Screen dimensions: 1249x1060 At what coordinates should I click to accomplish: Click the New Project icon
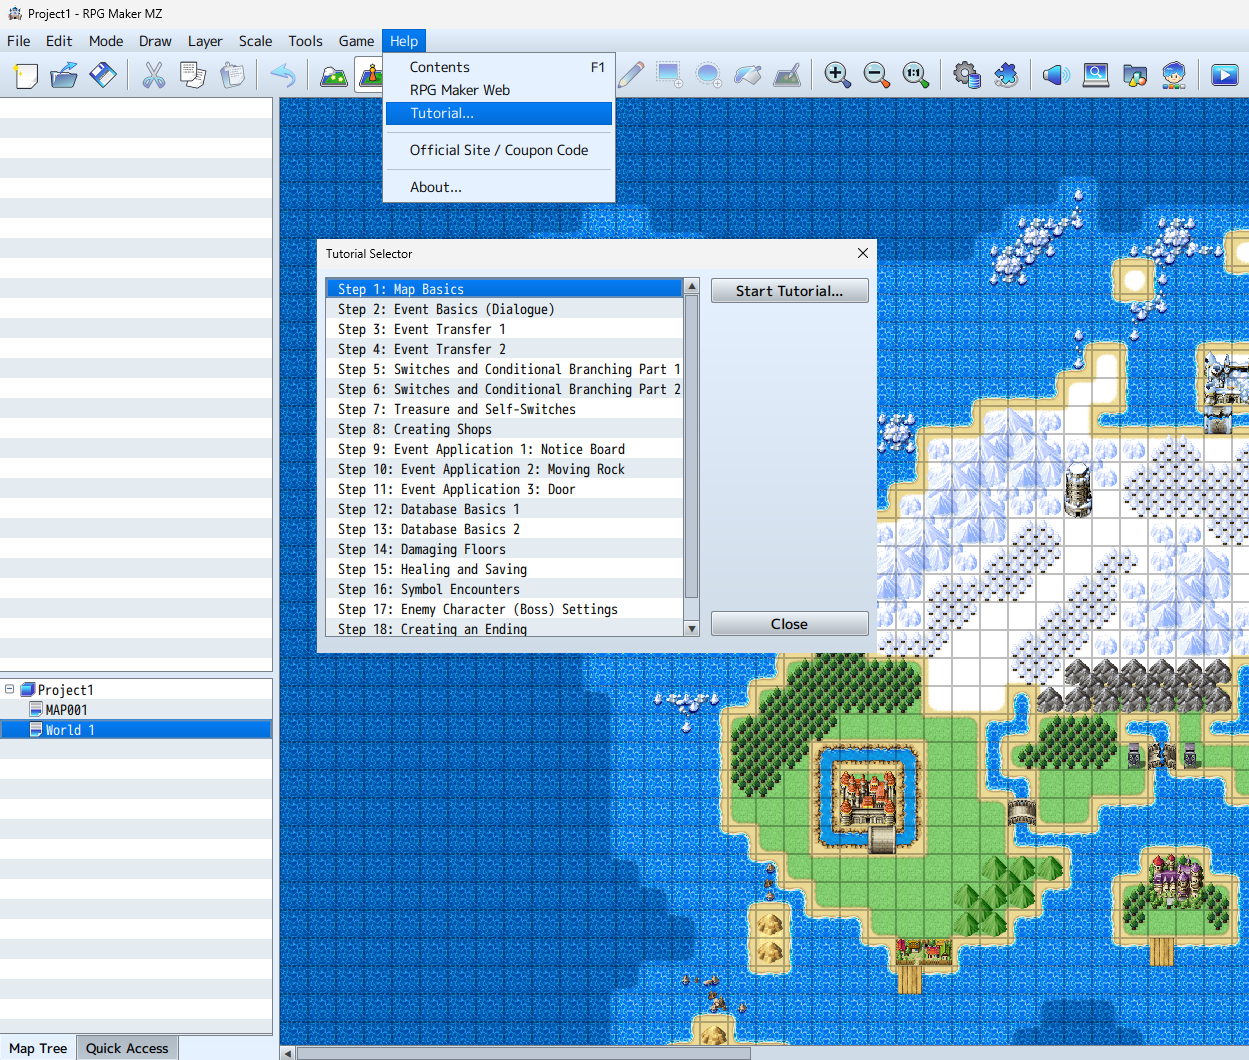[26, 75]
